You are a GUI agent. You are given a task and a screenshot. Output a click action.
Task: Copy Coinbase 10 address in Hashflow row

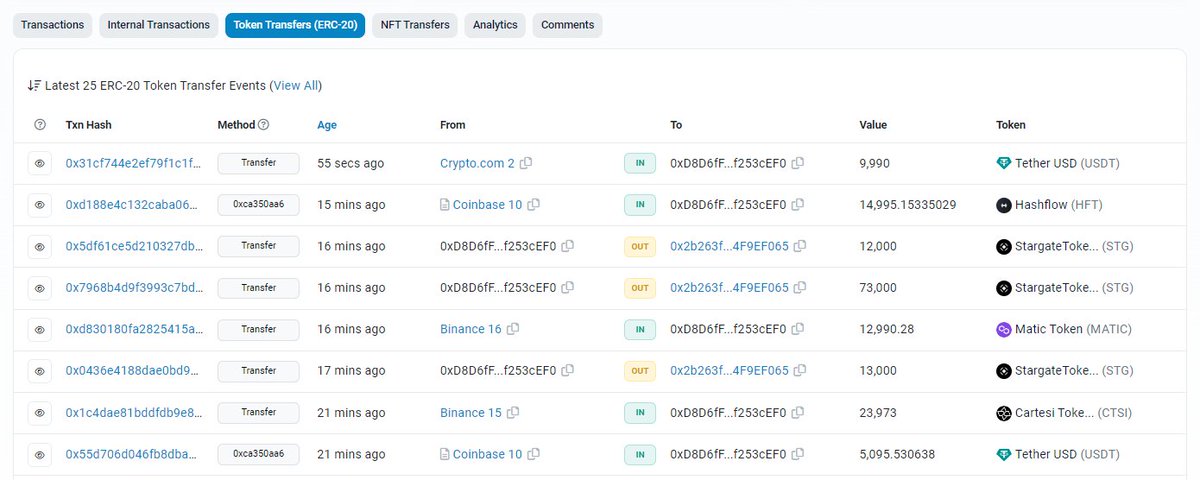pos(533,205)
